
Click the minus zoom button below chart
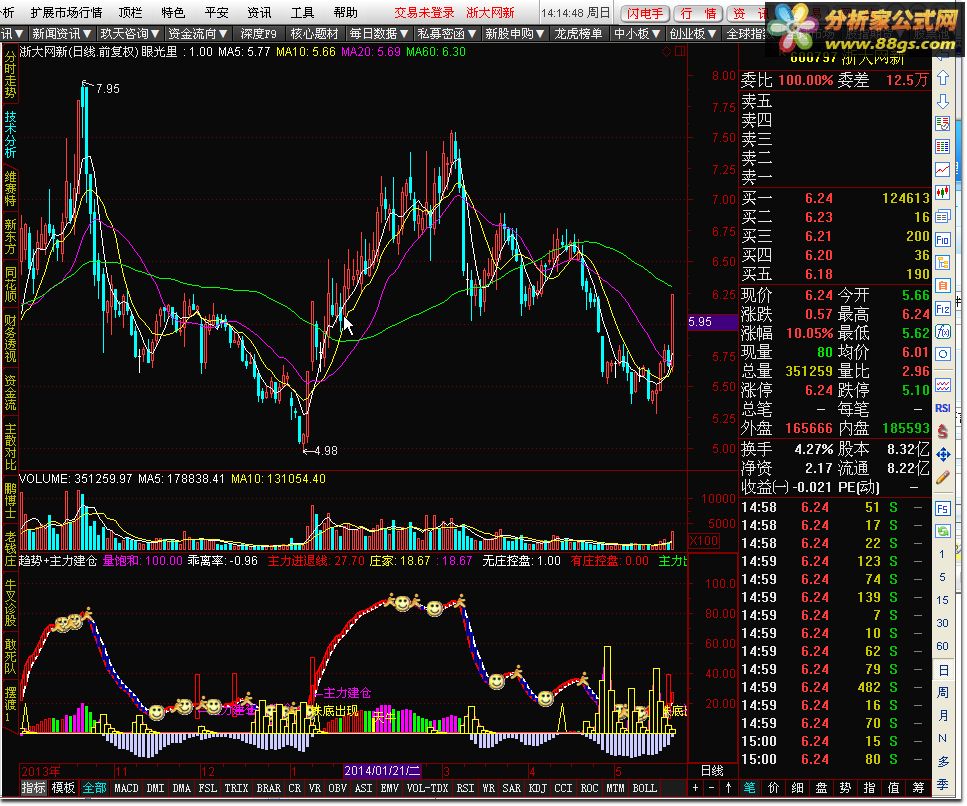coord(712,788)
